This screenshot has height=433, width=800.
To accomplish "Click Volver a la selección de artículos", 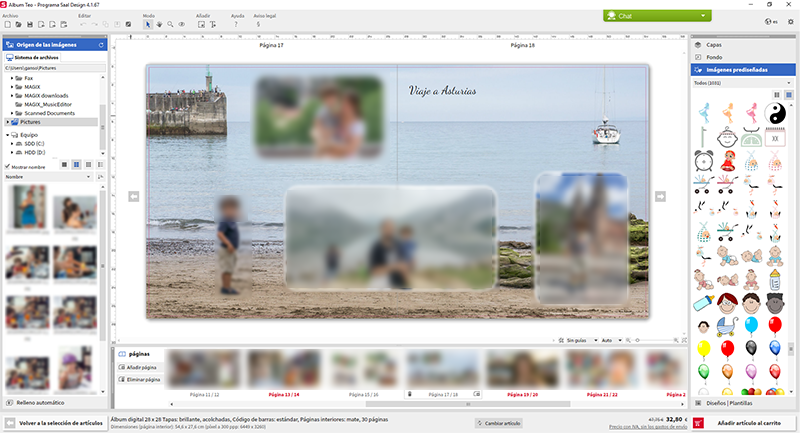I will click(x=55, y=423).
